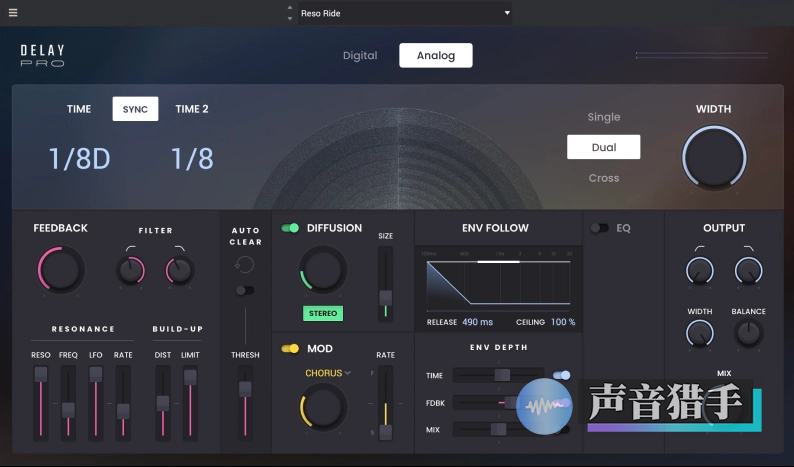Click the FREQ slider handle
Viewport: 794px width, 467px height.
(x=68, y=410)
